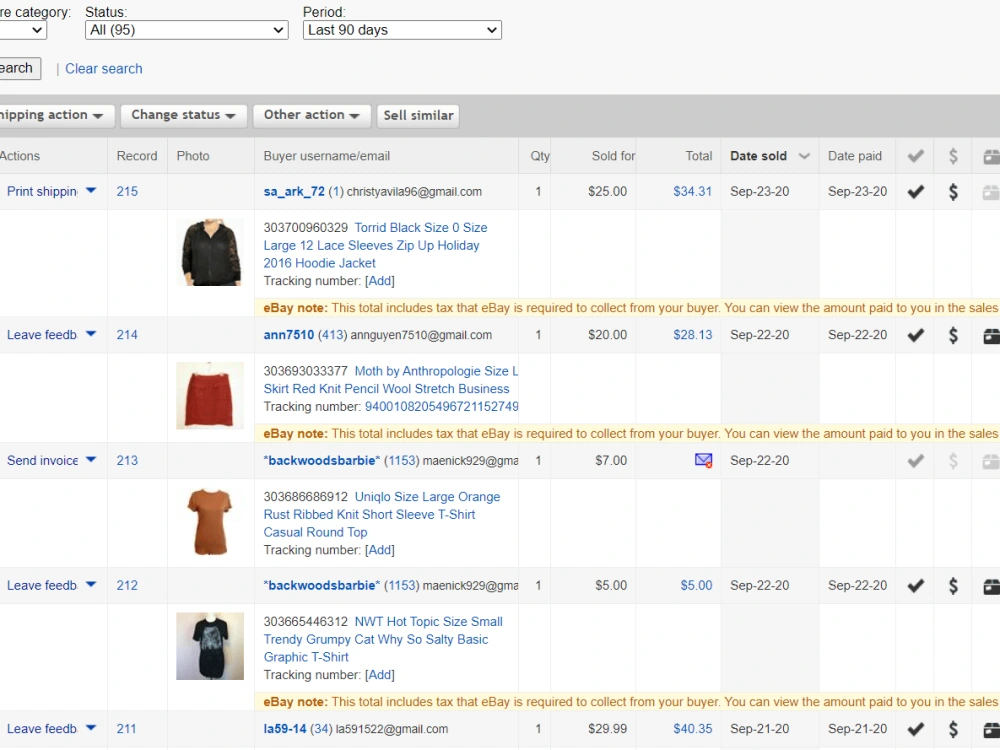
Task: Open the orange ribbed t-shirt thumbnail
Action: click(x=210, y=521)
